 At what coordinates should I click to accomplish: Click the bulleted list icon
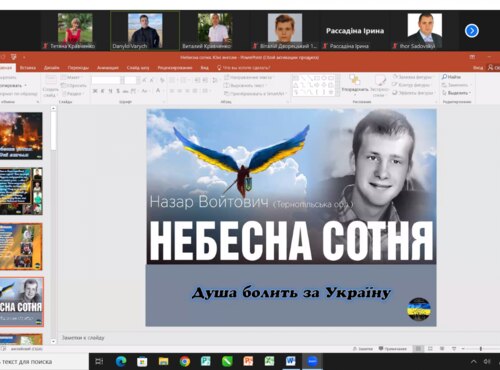[173, 80]
